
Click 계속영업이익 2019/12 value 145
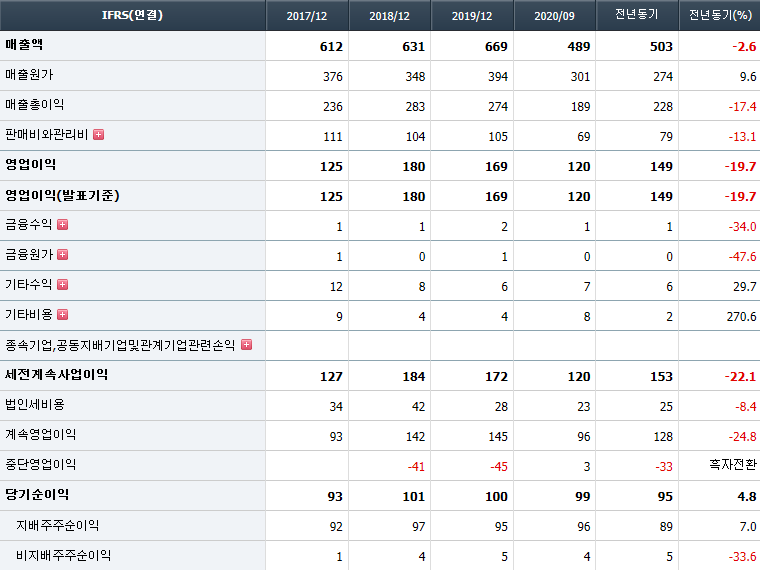[498, 437]
